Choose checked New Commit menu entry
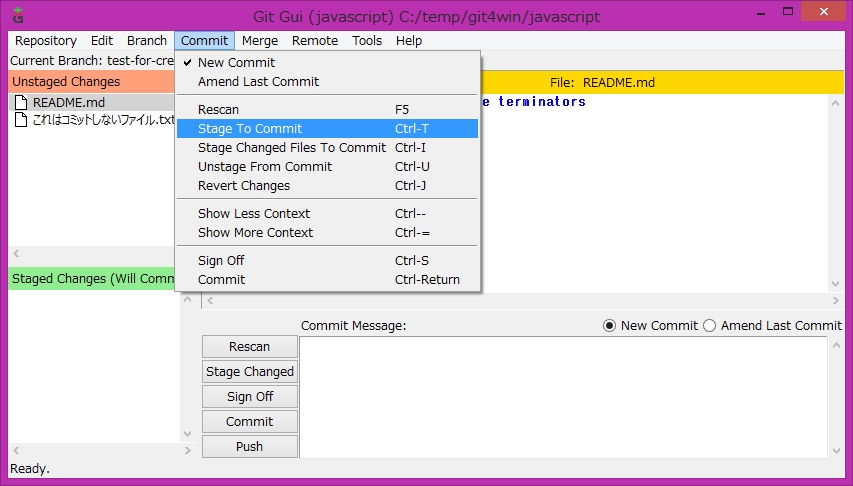 [328, 63]
